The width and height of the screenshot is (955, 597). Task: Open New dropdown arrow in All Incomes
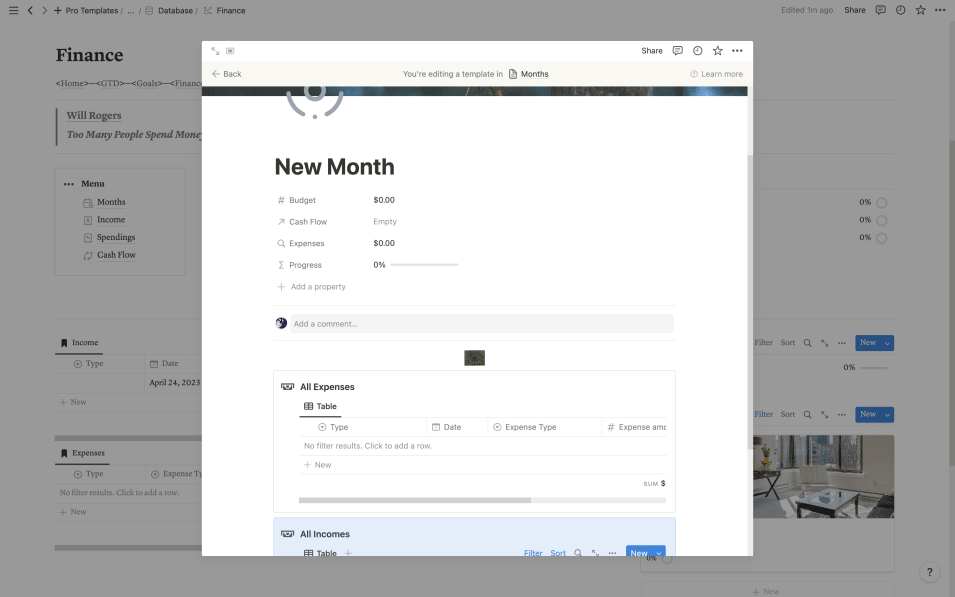[x=658, y=553]
